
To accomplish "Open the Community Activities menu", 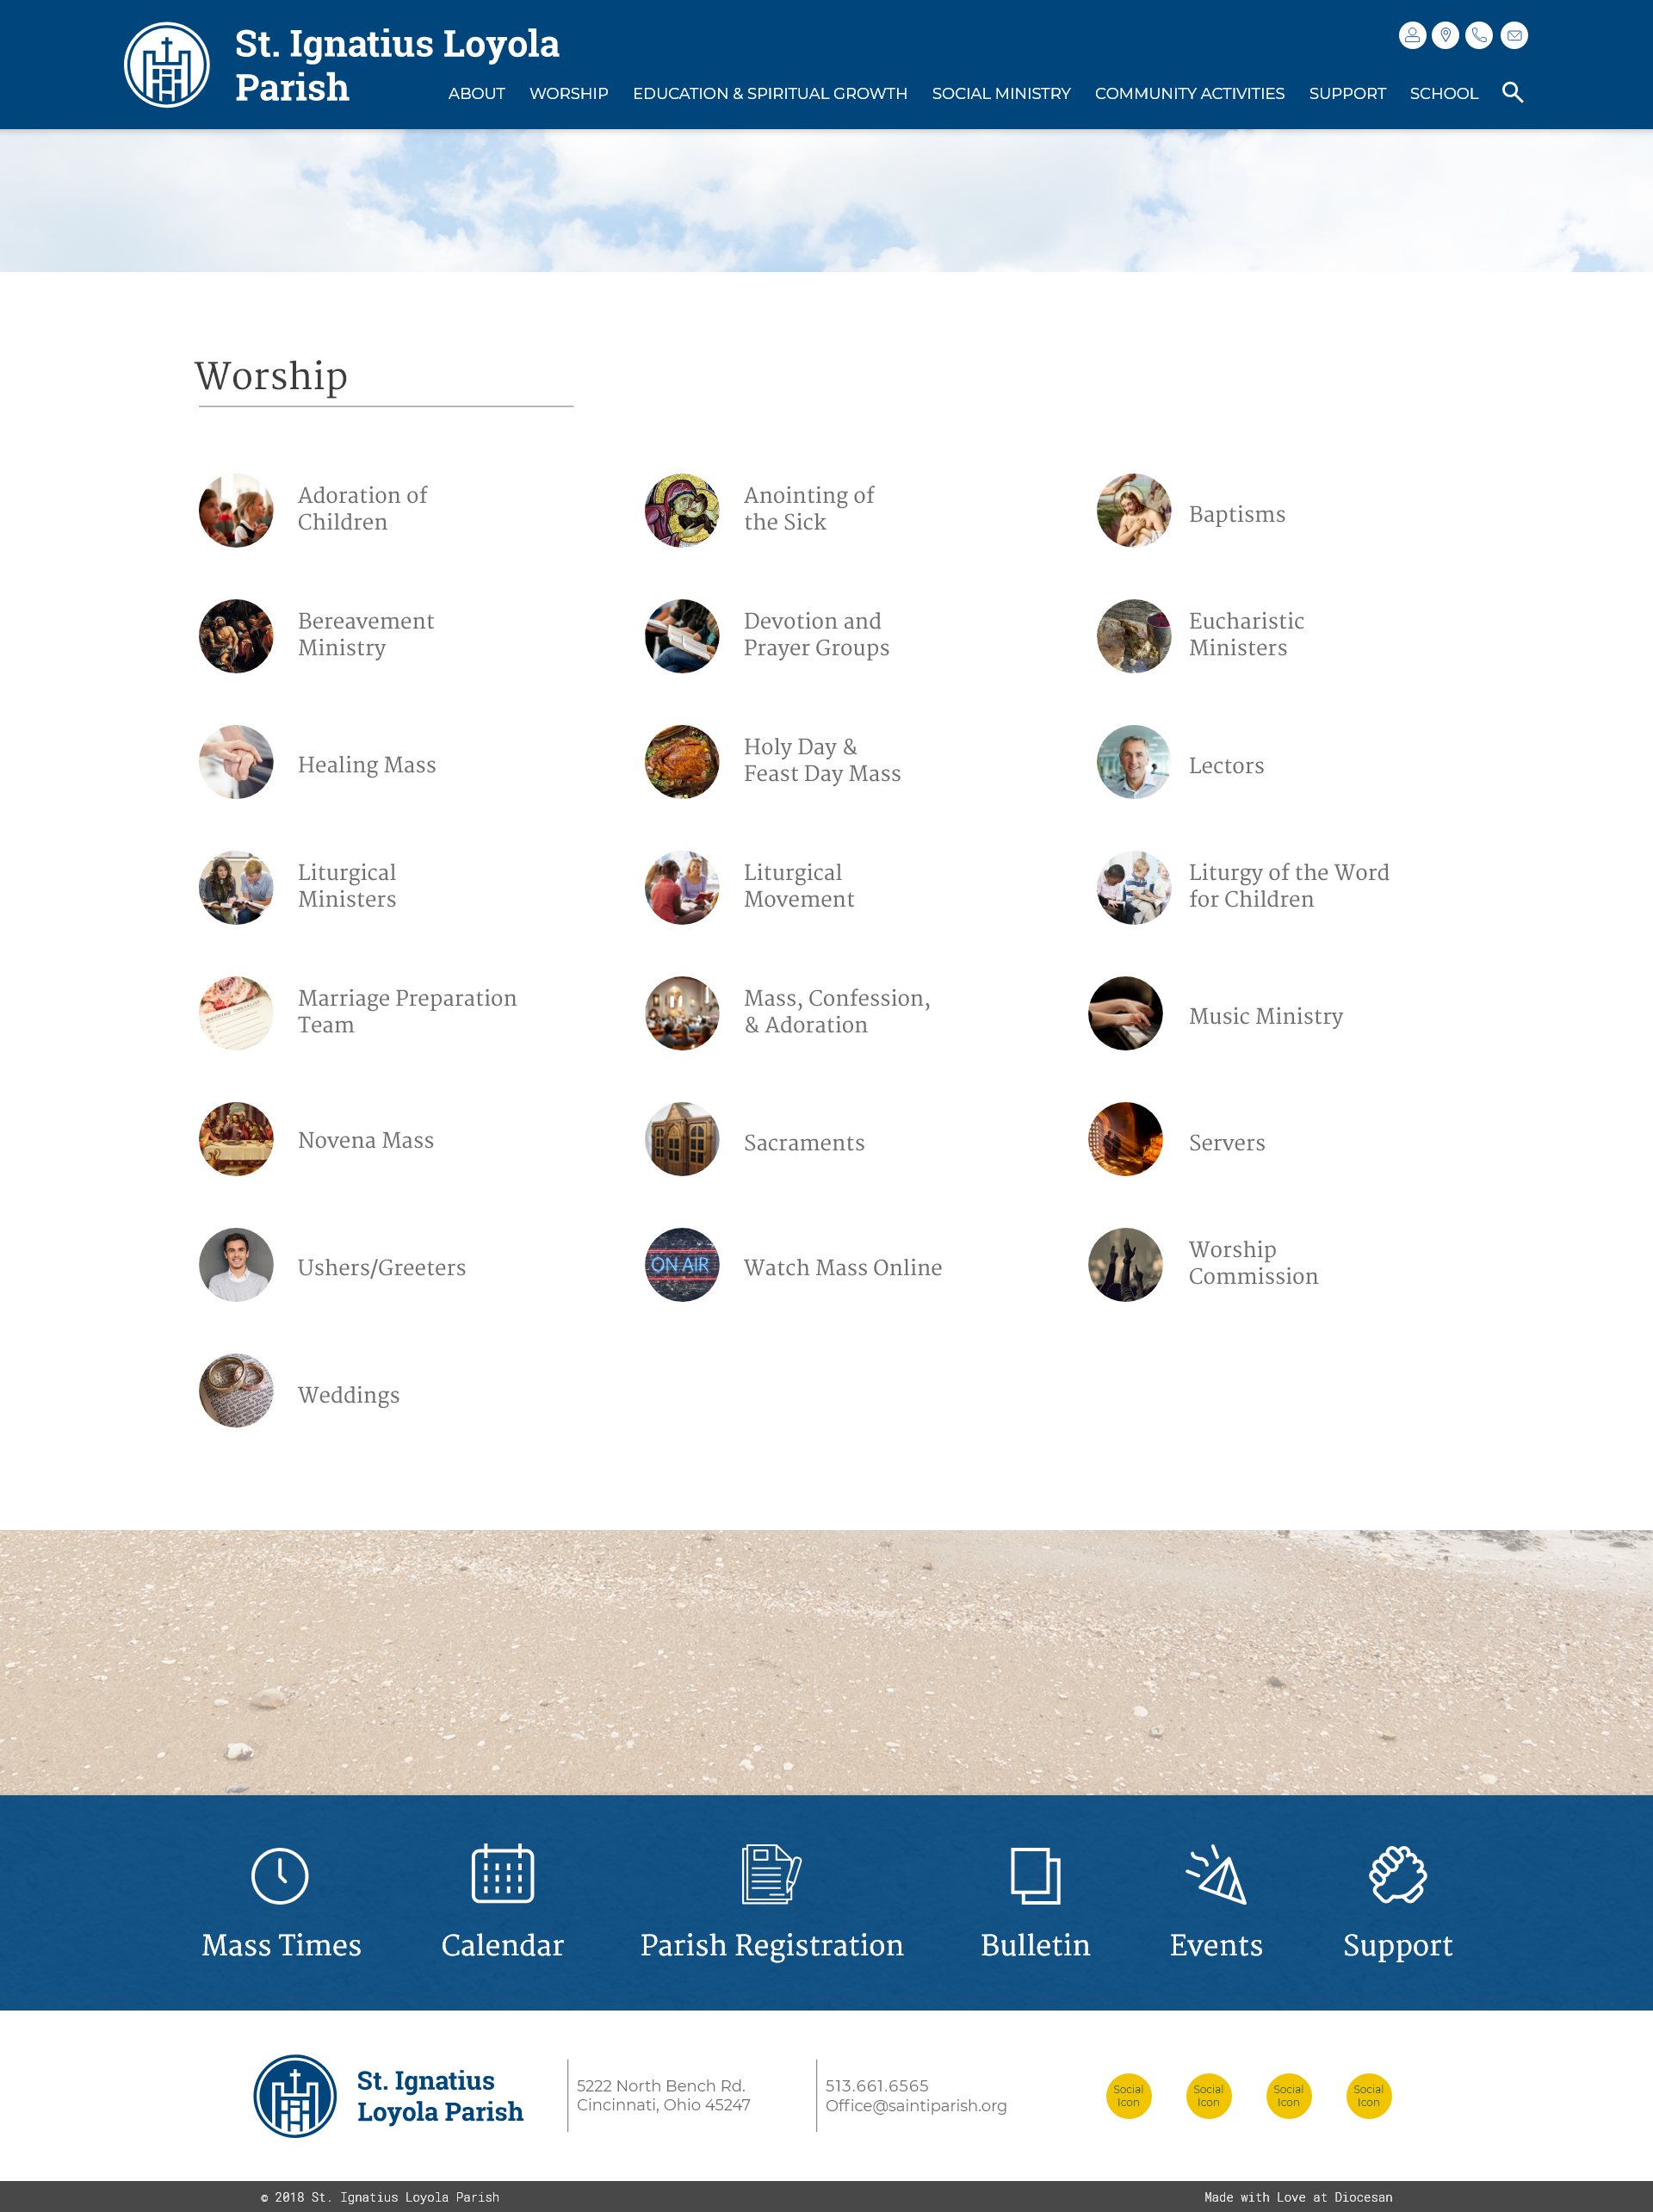I will coord(1189,94).
